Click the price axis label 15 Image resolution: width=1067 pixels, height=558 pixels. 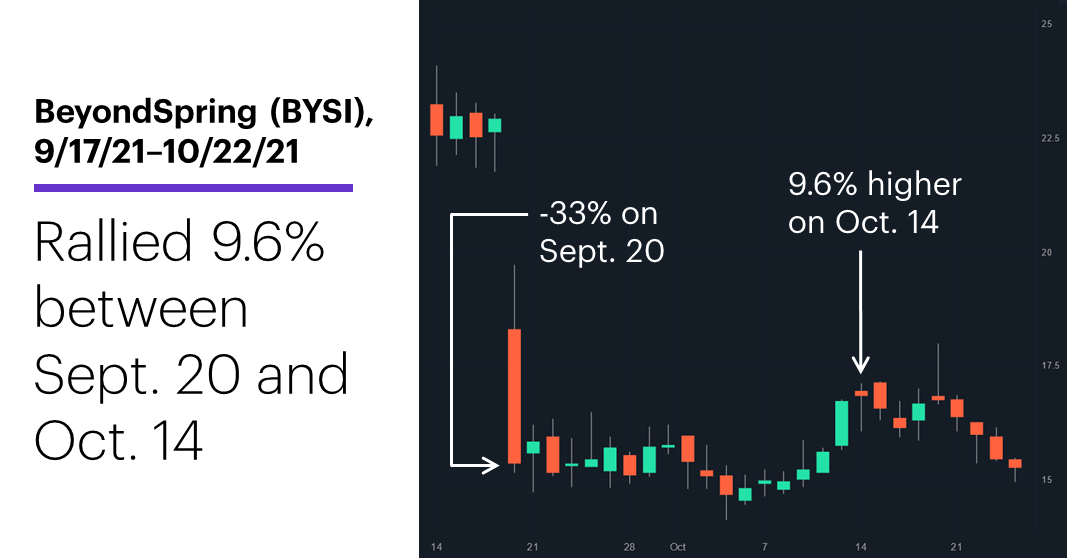point(1047,480)
